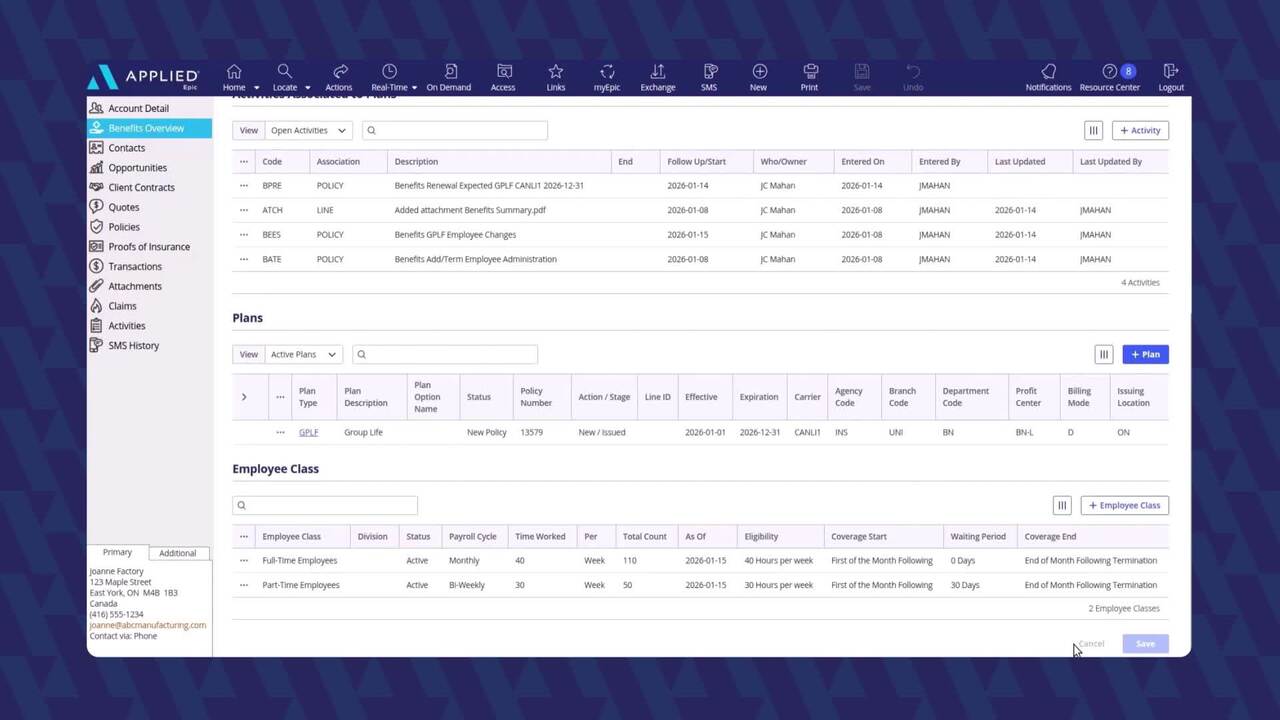
Task: Expand the Open Activities view dropdown
Action: click(x=309, y=130)
